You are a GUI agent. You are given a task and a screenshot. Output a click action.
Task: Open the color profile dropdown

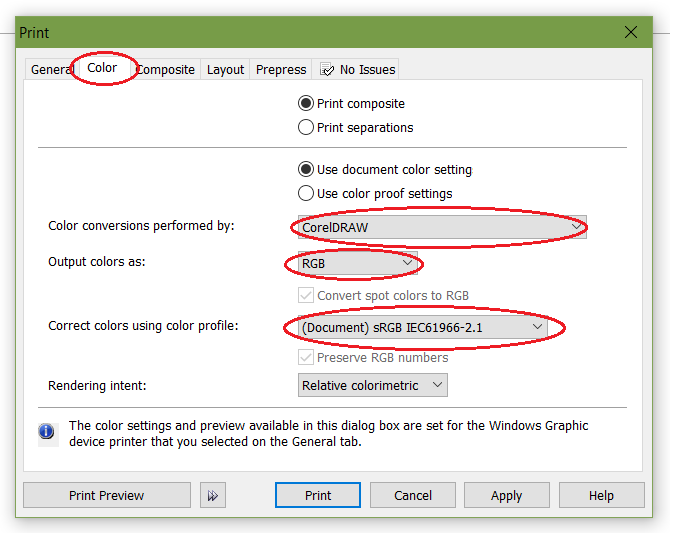click(x=422, y=327)
